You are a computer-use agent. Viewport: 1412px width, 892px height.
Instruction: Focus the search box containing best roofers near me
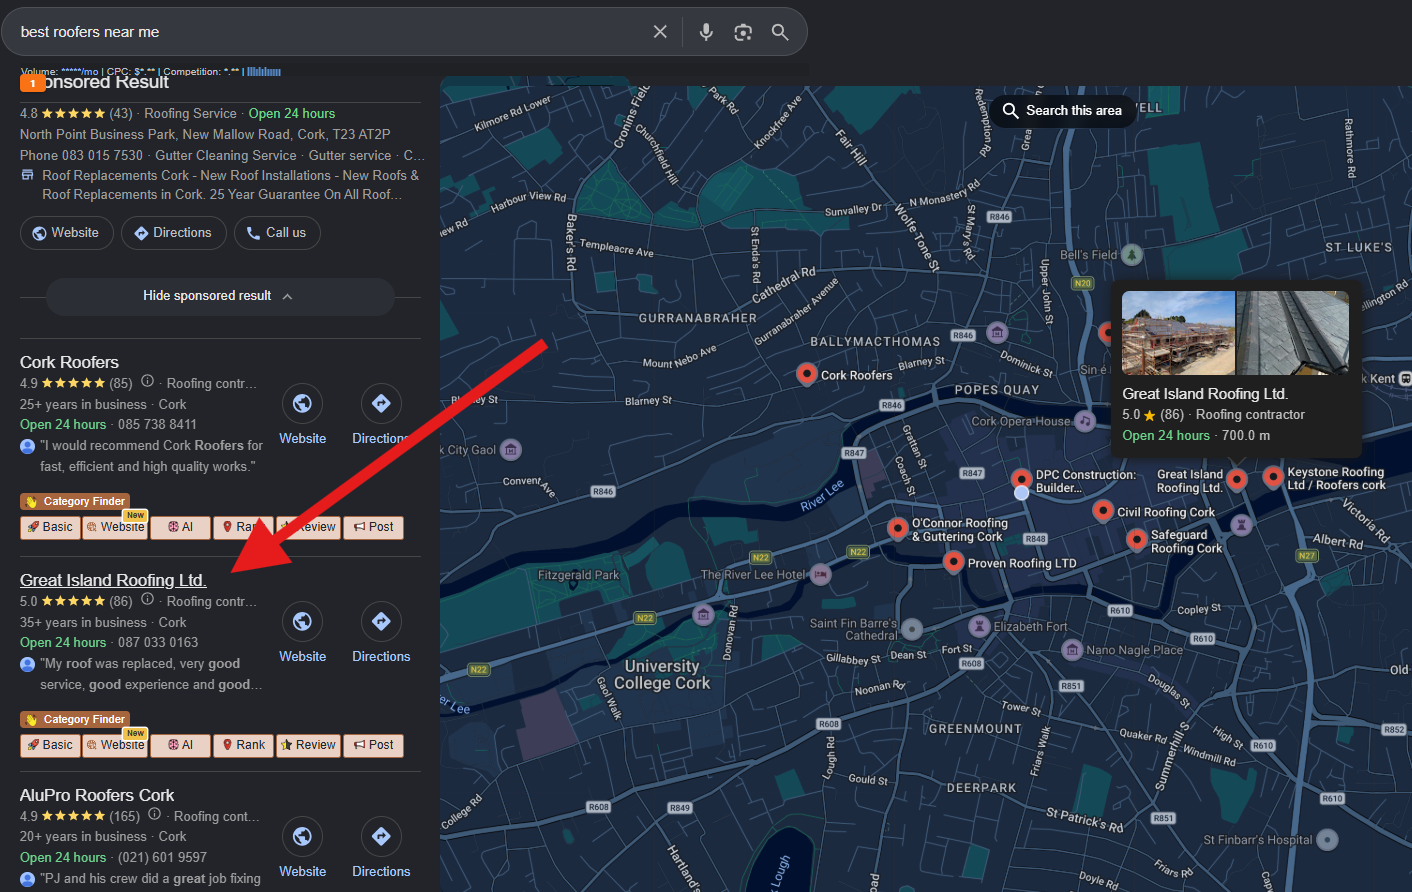point(330,32)
